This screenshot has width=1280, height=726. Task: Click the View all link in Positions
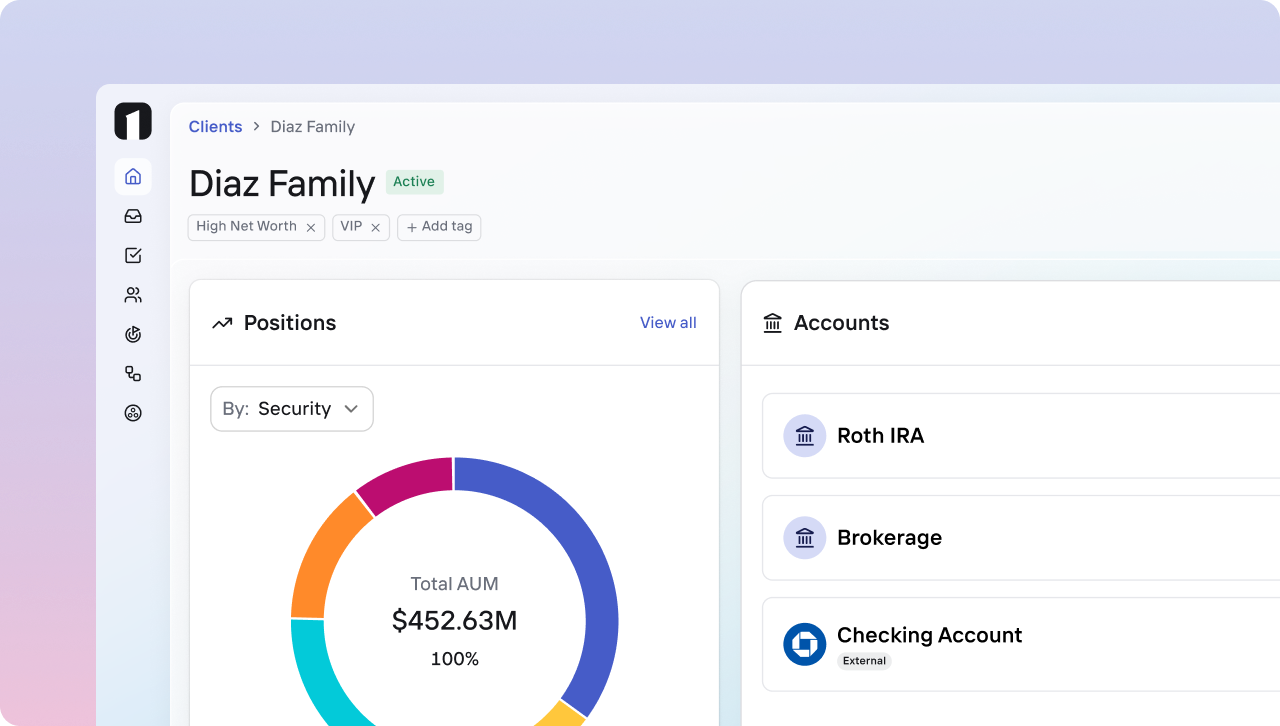pos(668,323)
